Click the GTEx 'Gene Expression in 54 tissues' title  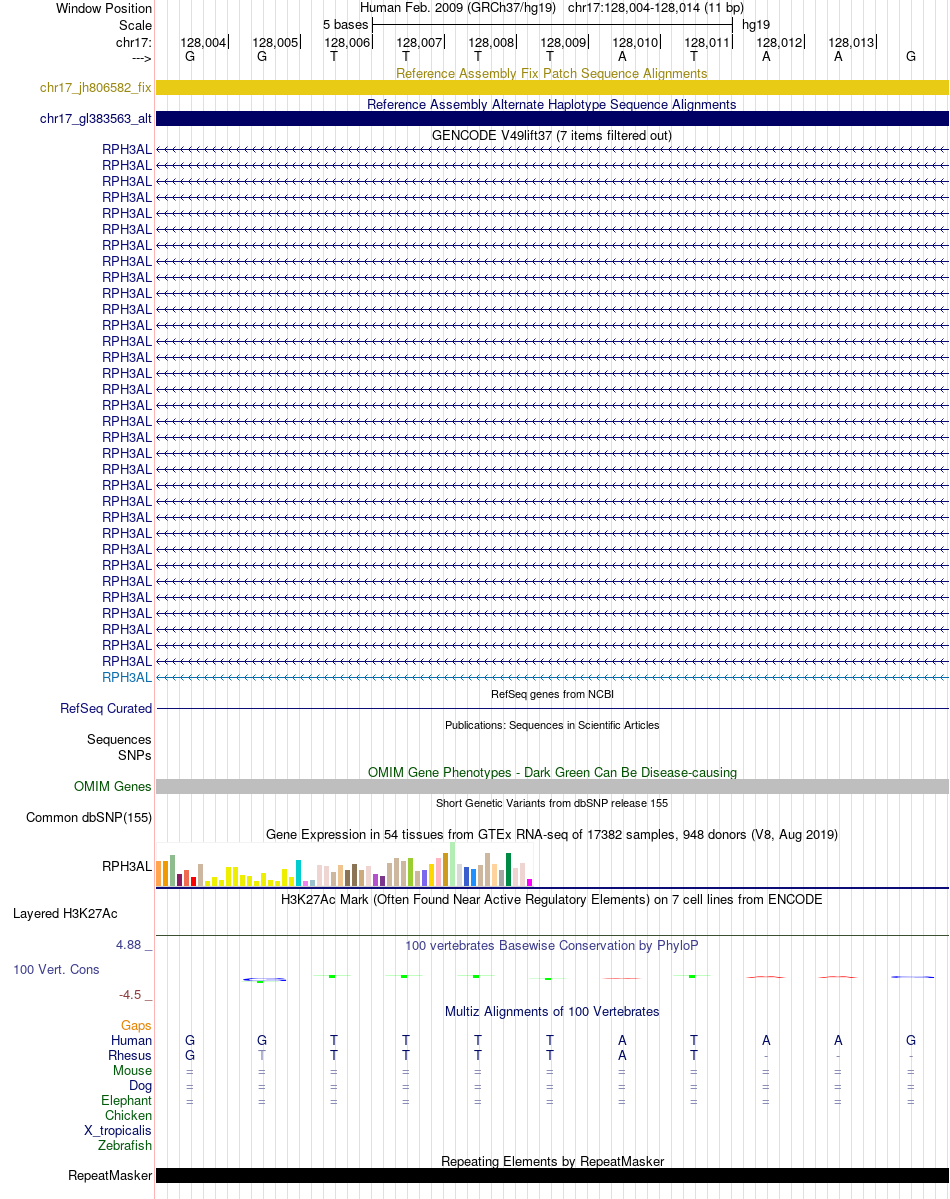point(551,834)
